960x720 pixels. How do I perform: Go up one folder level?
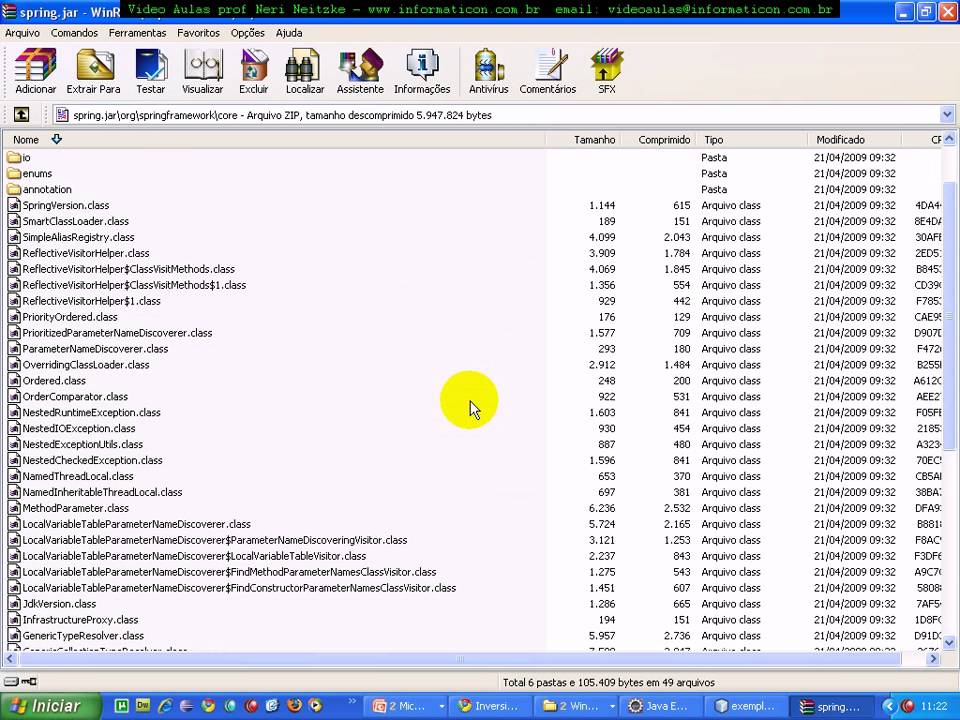coord(21,114)
